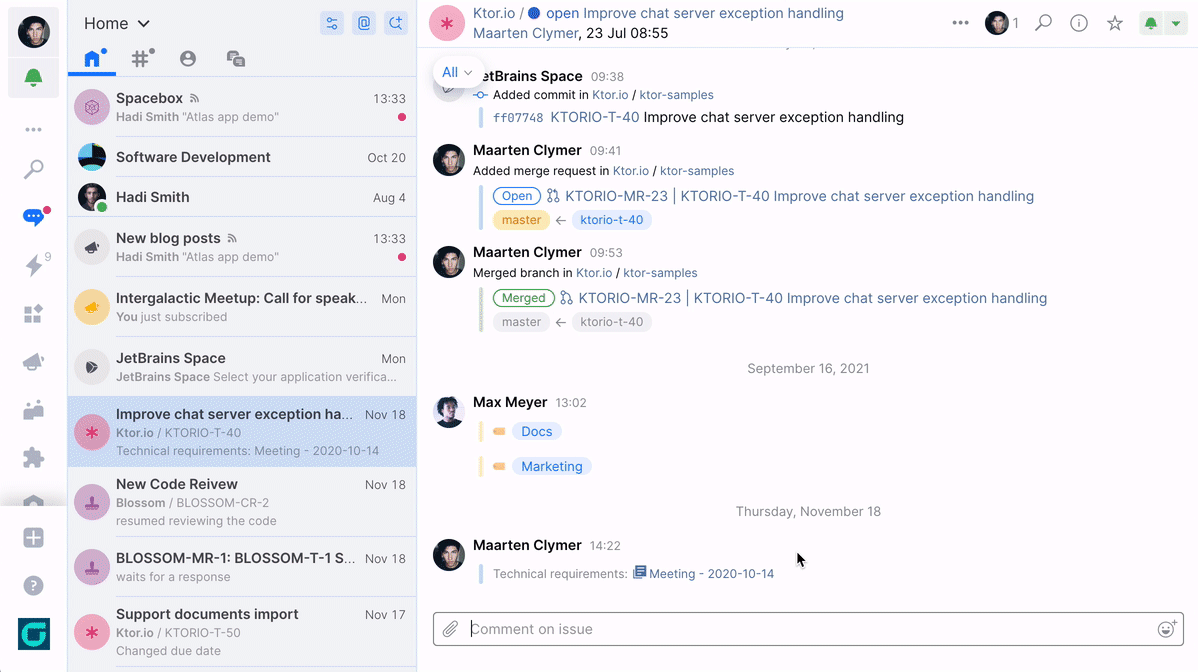The height and width of the screenshot is (672, 1198).
Task: Open commit ff07748 link
Action: click(518, 118)
